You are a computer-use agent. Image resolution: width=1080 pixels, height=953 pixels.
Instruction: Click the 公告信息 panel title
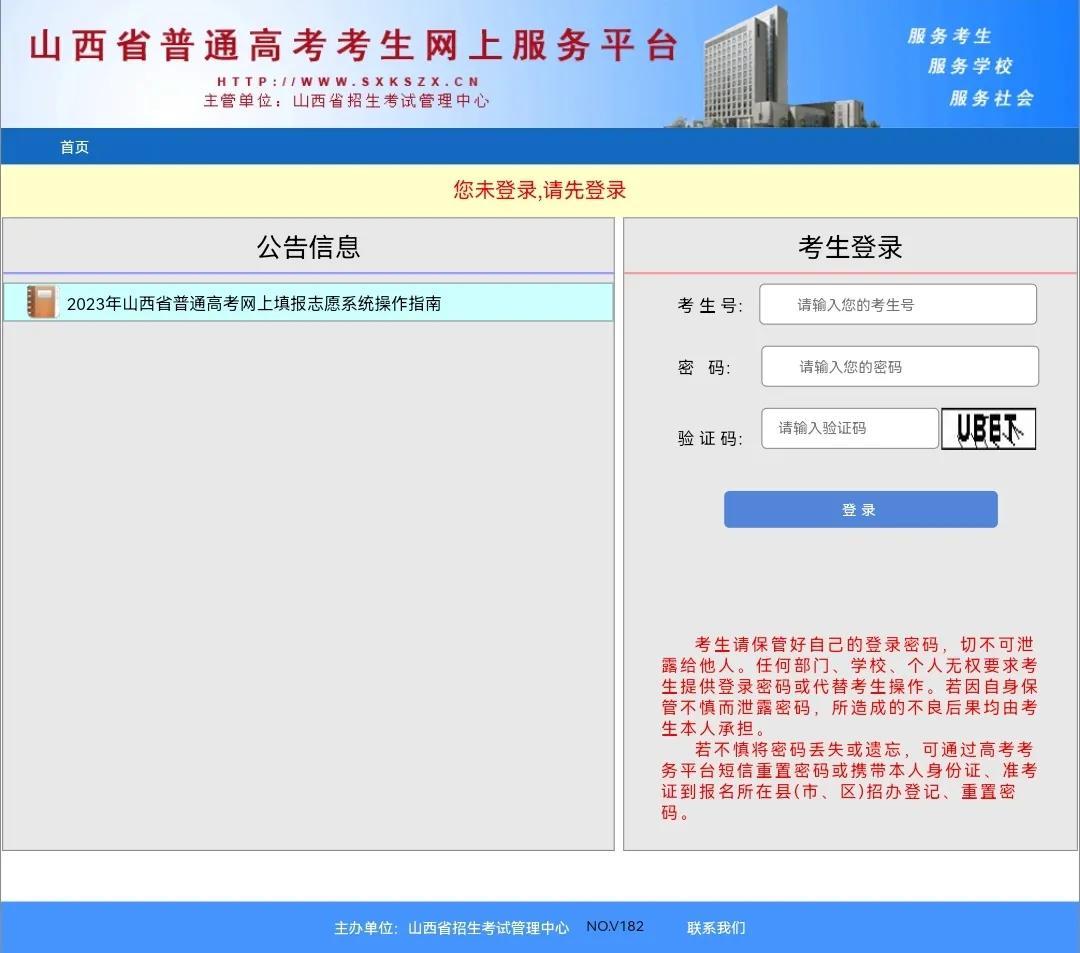click(x=310, y=246)
